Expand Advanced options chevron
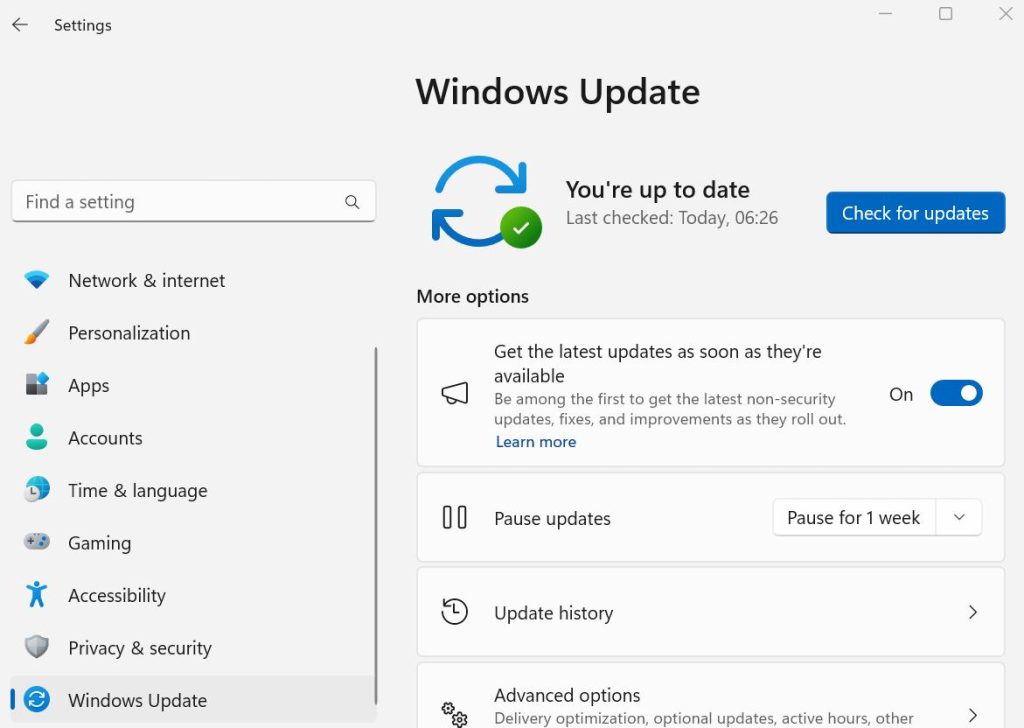The height and width of the screenshot is (728, 1024). [x=972, y=713]
